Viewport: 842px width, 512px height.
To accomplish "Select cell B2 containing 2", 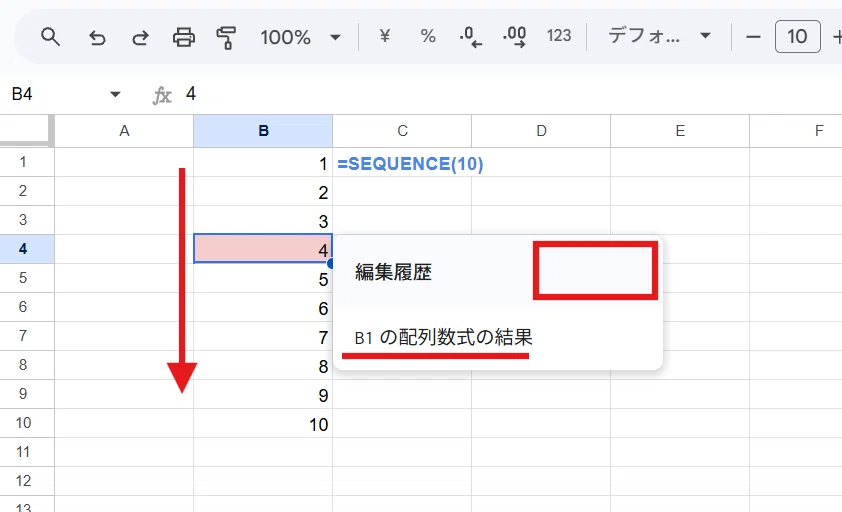I will pos(263,191).
